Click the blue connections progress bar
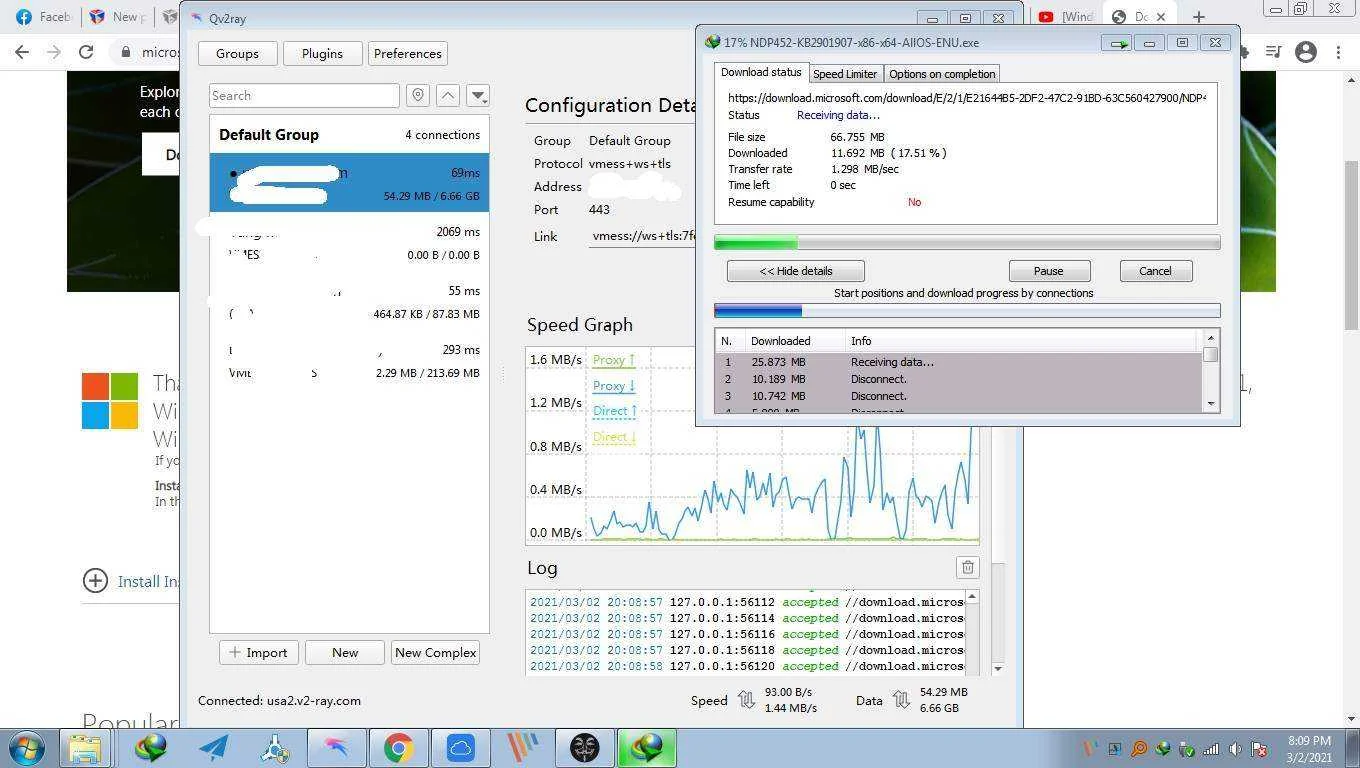1360x768 pixels. [967, 311]
